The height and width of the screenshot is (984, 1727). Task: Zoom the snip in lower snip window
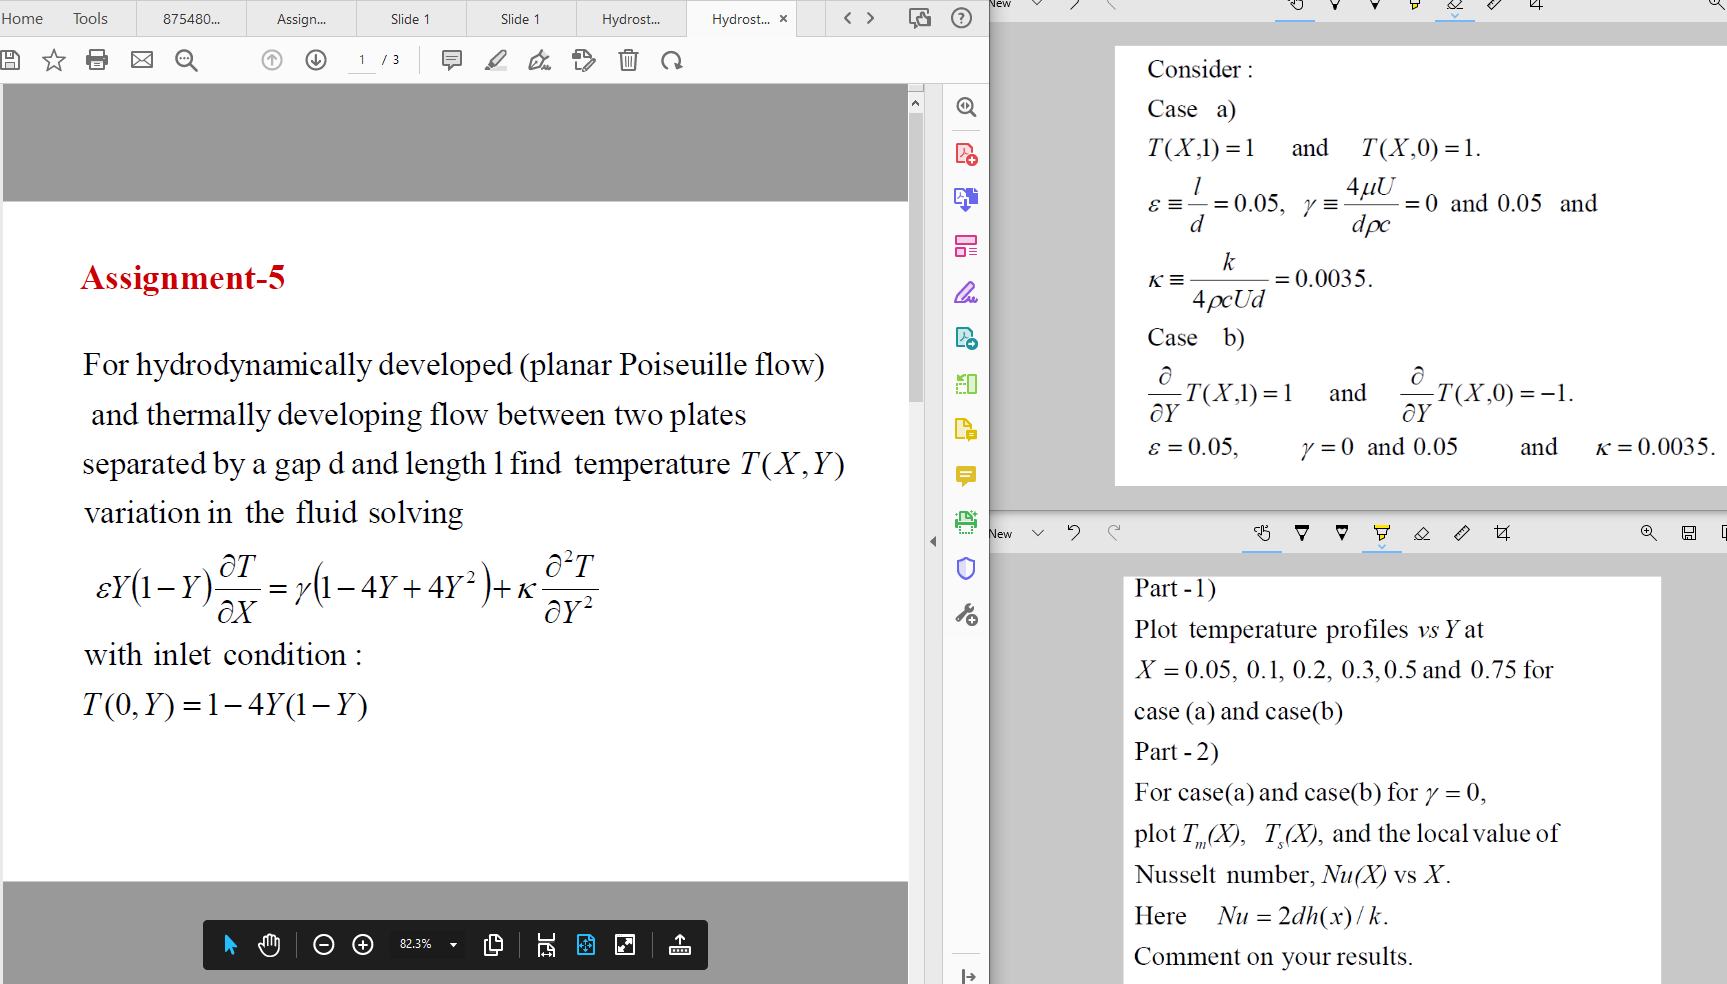click(x=1649, y=533)
